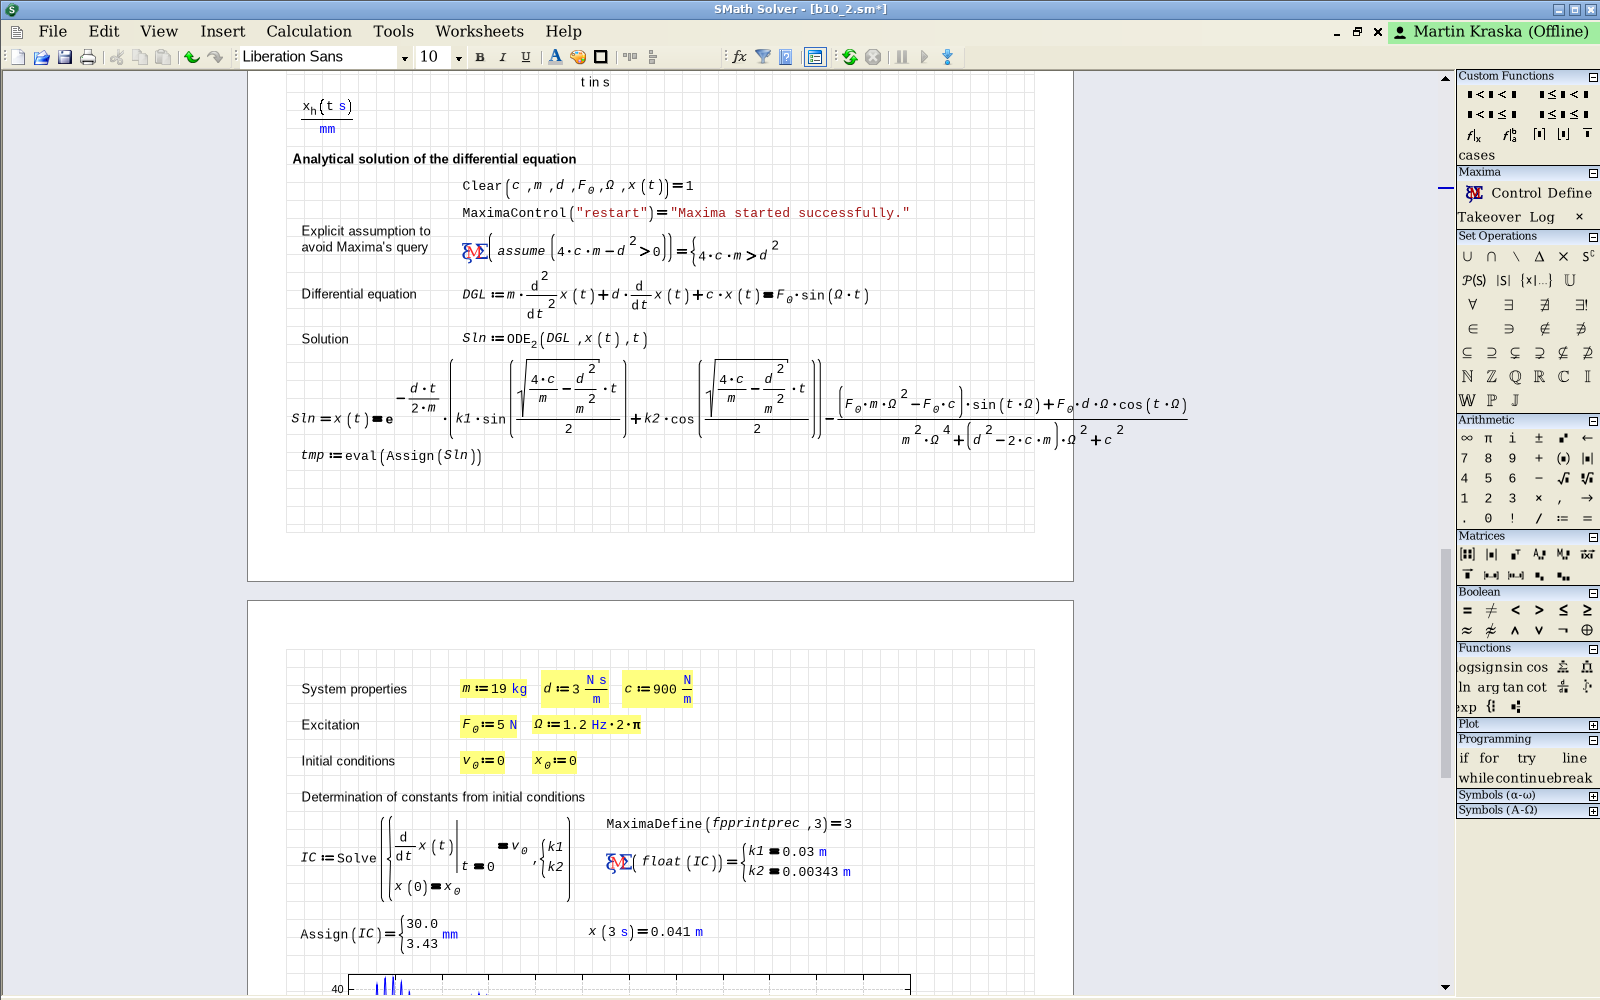Insert the 'cases' custom function

pyautogui.click(x=1476, y=155)
